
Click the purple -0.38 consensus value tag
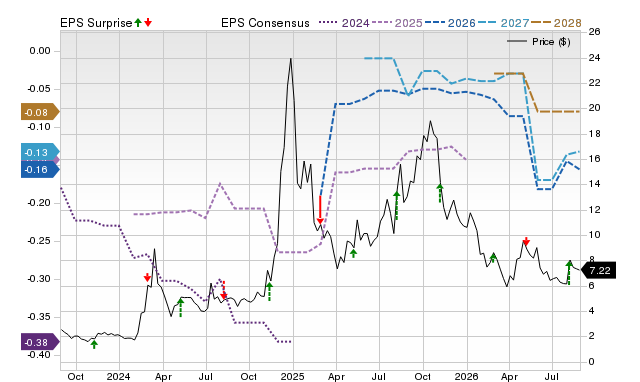coord(40,342)
